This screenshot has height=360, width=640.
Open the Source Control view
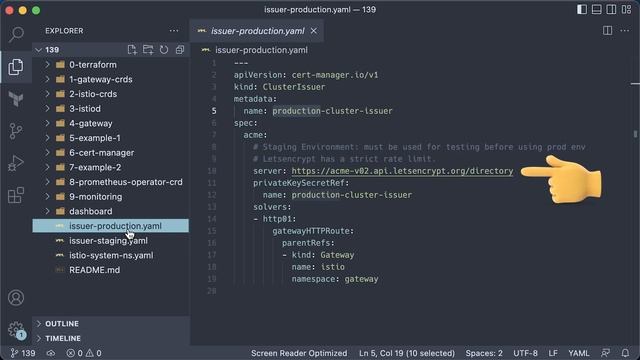tap(16, 131)
